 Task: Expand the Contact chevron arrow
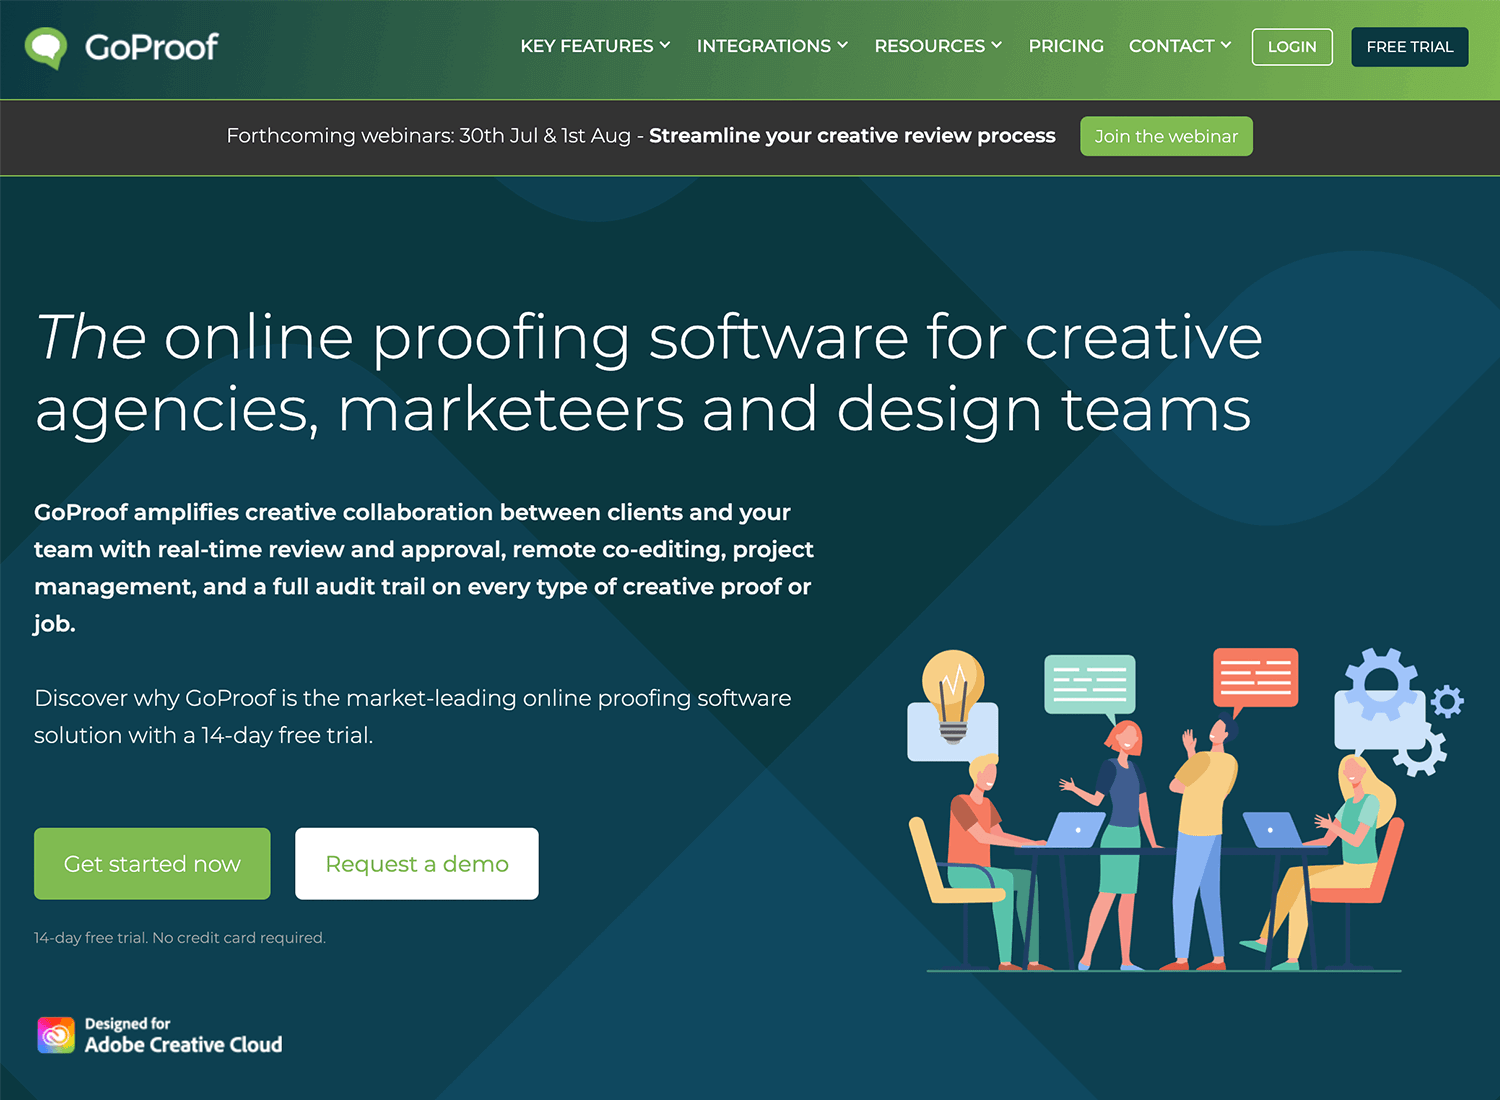click(x=1226, y=45)
